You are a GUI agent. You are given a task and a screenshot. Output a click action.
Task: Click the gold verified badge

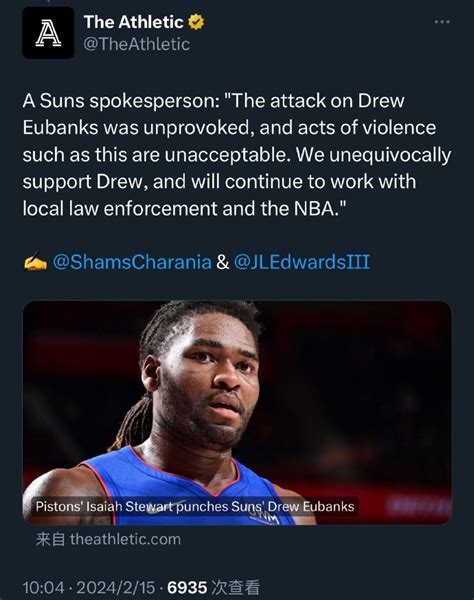(196, 22)
